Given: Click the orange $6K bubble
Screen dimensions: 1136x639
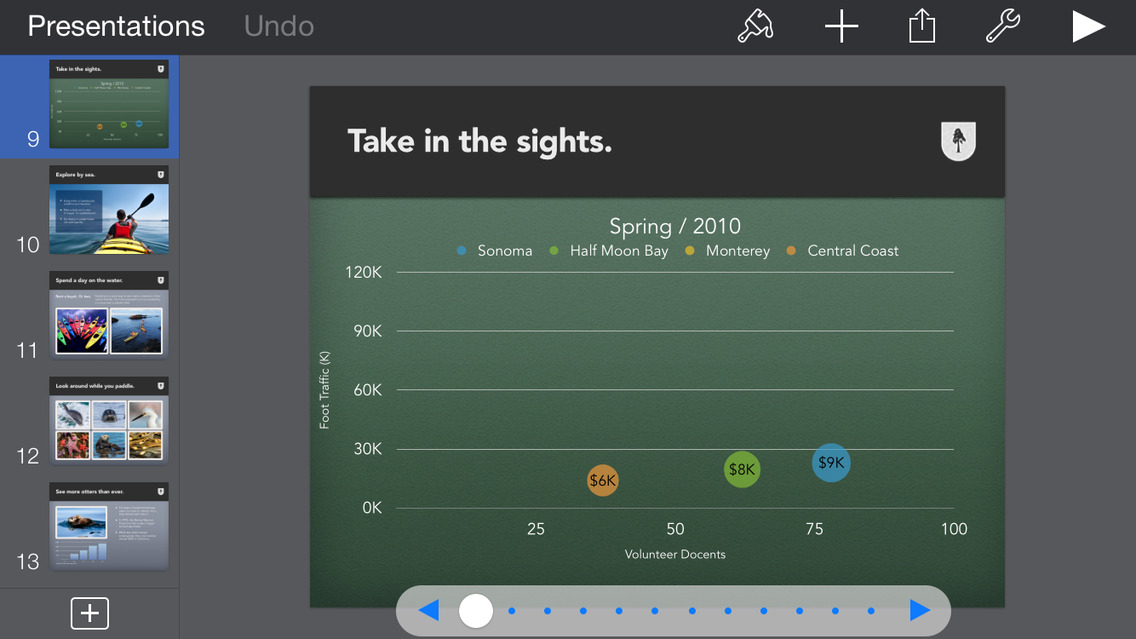Looking at the screenshot, I should [603, 481].
